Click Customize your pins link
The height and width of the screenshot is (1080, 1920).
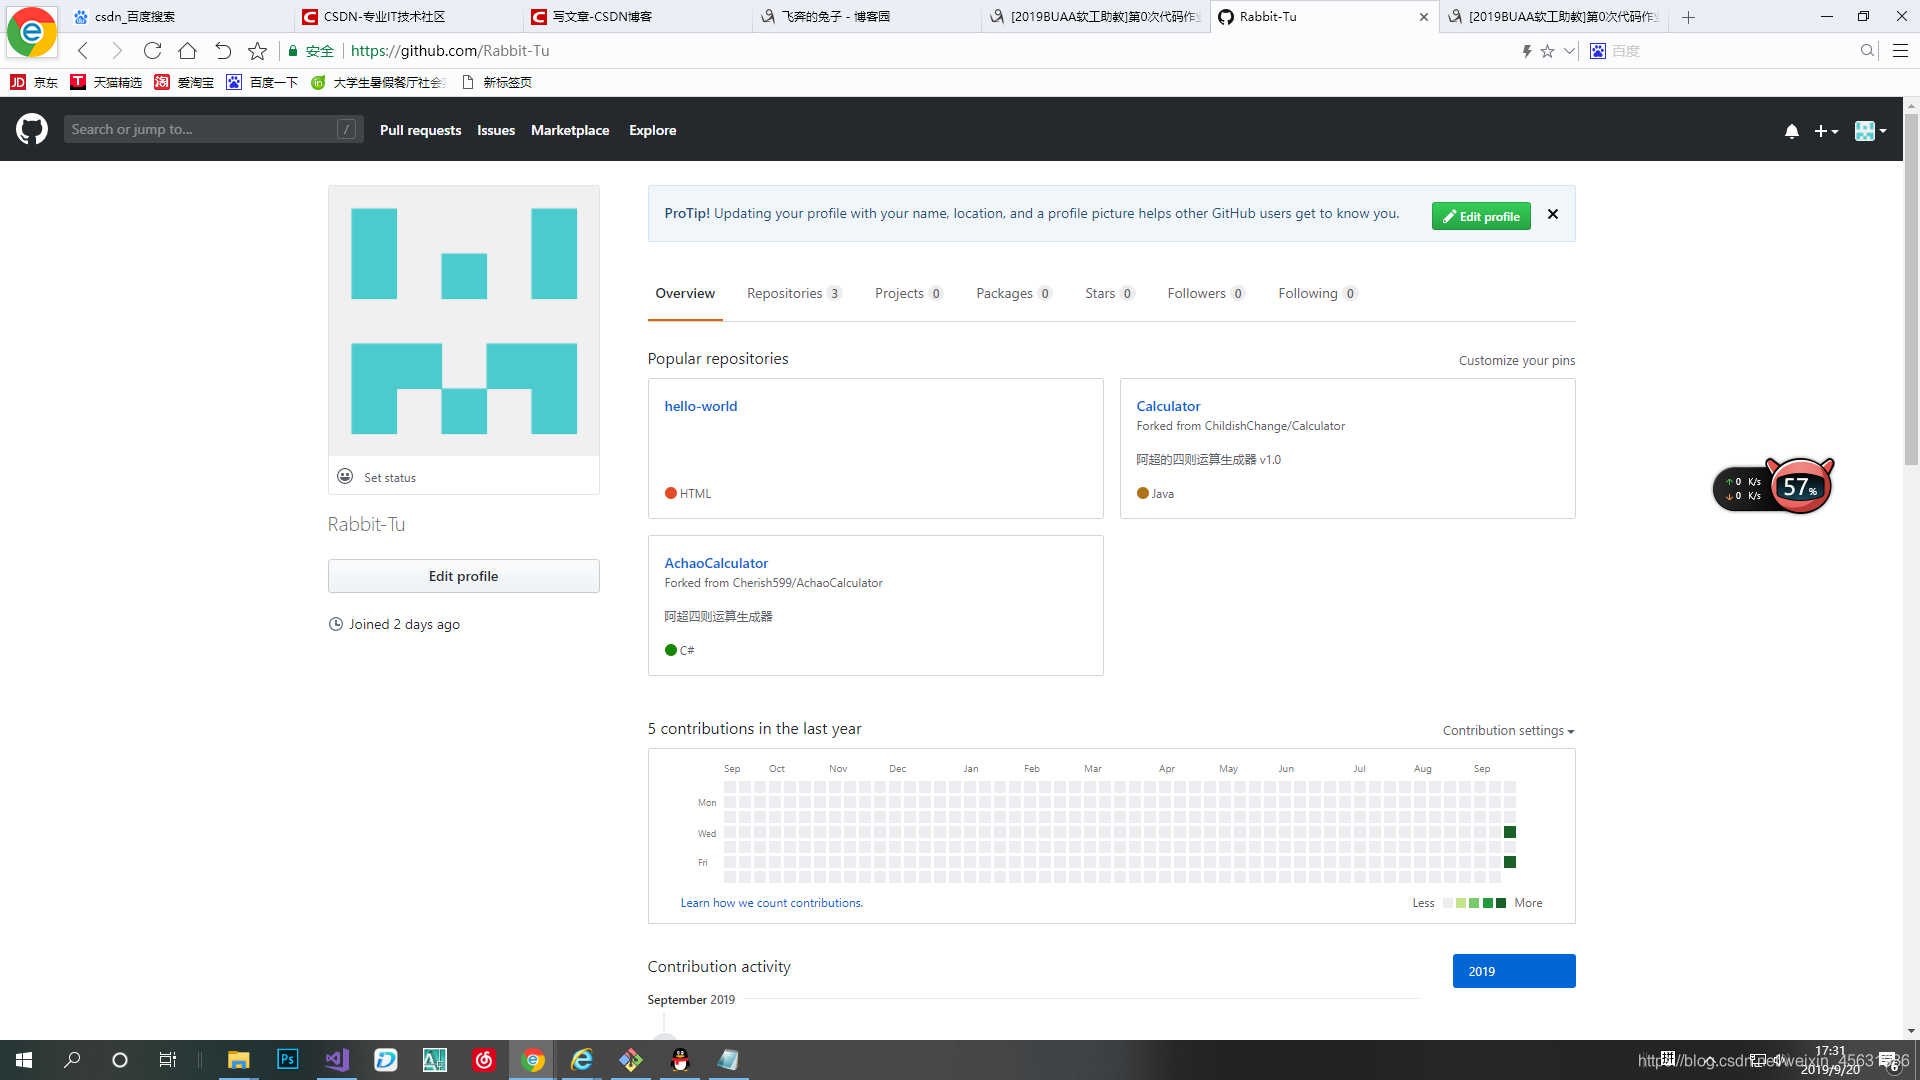pos(1516,360)
